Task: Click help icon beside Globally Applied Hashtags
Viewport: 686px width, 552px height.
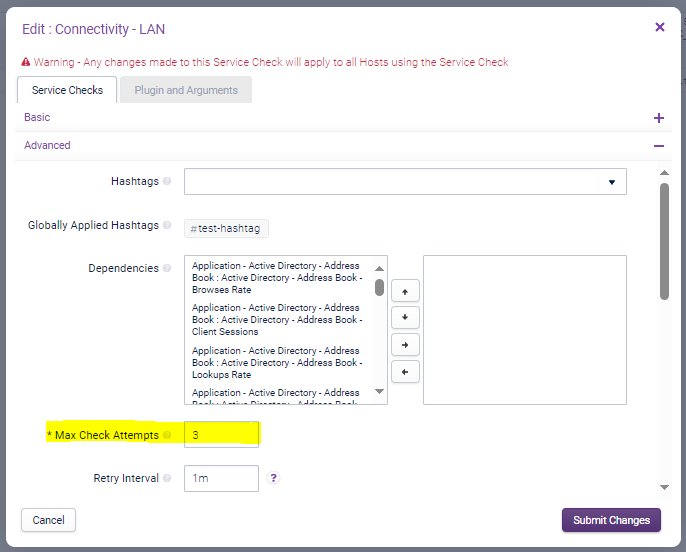Action: pos(167,226)
